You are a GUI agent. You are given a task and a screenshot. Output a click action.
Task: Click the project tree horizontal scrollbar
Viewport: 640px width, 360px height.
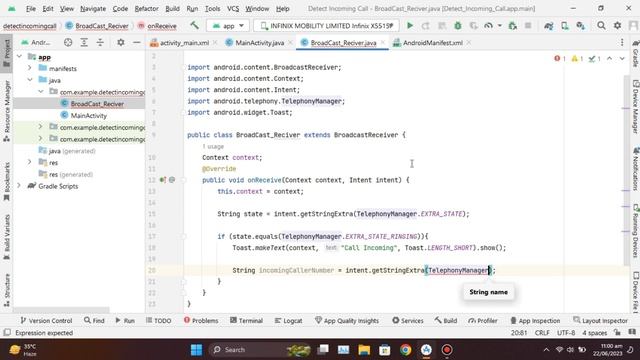(61, 310)
